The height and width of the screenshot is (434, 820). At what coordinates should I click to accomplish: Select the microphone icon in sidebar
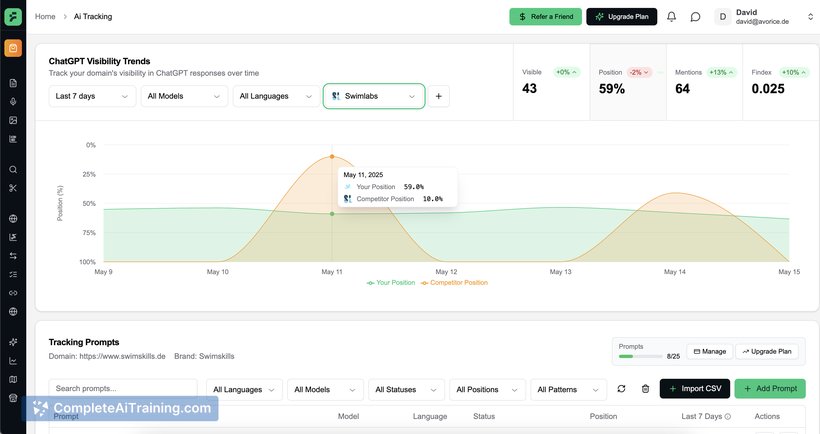pos(13,101)
